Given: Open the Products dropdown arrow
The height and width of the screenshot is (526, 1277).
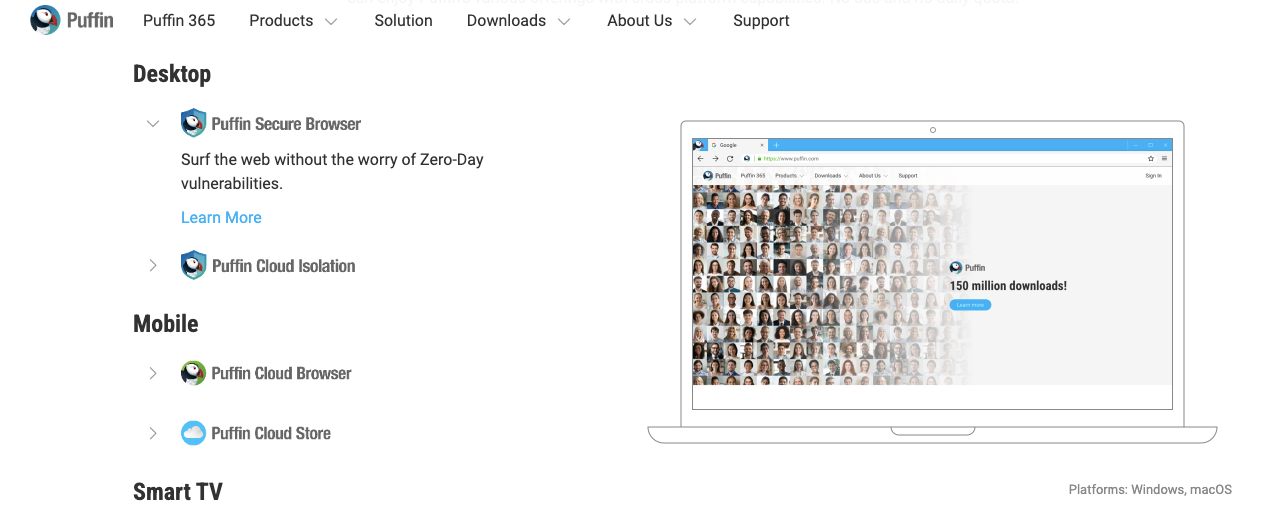Looking at the screenshot, I should click(x=331, y=22).
